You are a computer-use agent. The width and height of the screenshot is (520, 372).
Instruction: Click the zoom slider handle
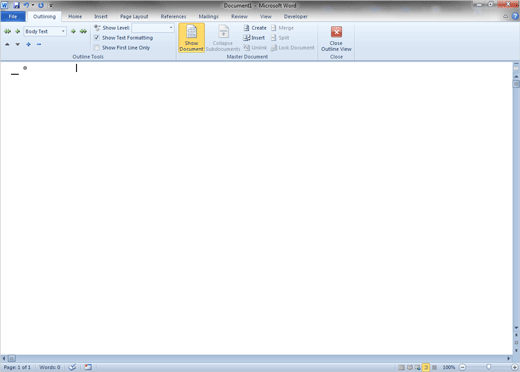pyautogui.click(x=489, y=367)
